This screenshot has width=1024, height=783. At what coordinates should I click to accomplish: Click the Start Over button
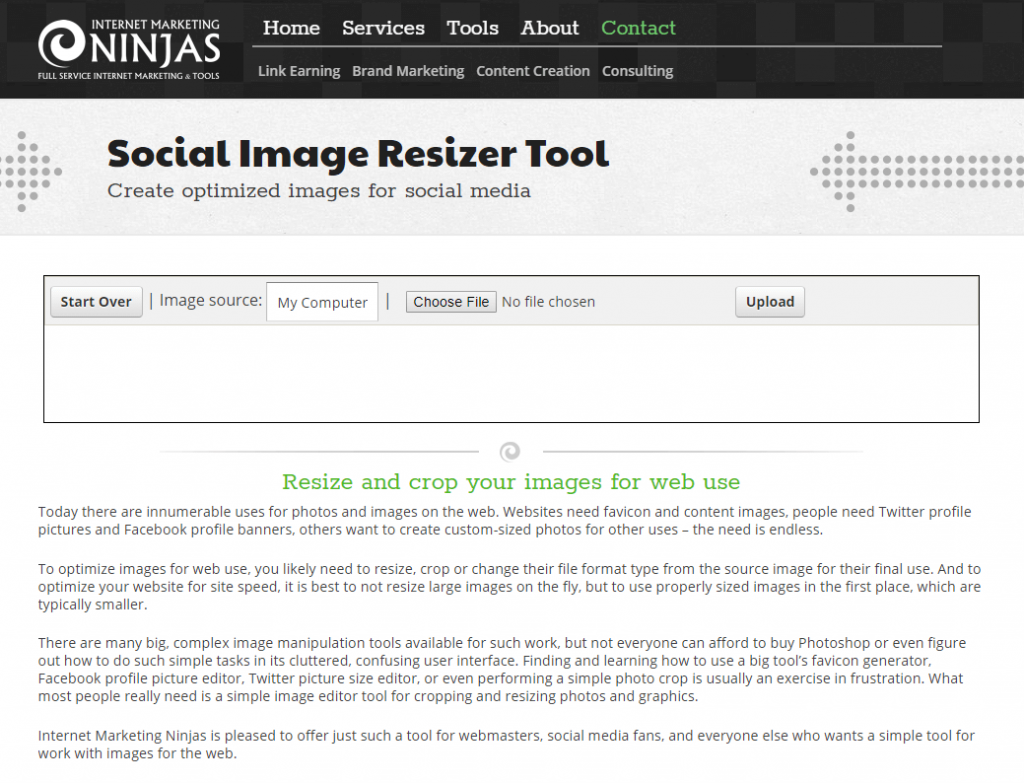tap(96, 302)
